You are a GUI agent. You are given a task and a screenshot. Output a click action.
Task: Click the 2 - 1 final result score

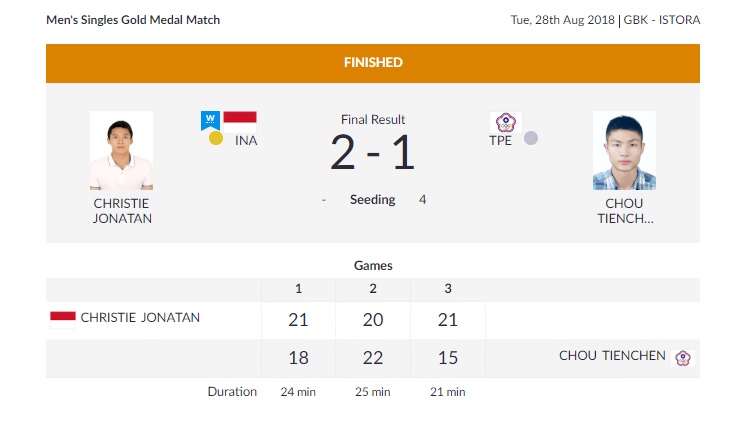pos(372,152)
